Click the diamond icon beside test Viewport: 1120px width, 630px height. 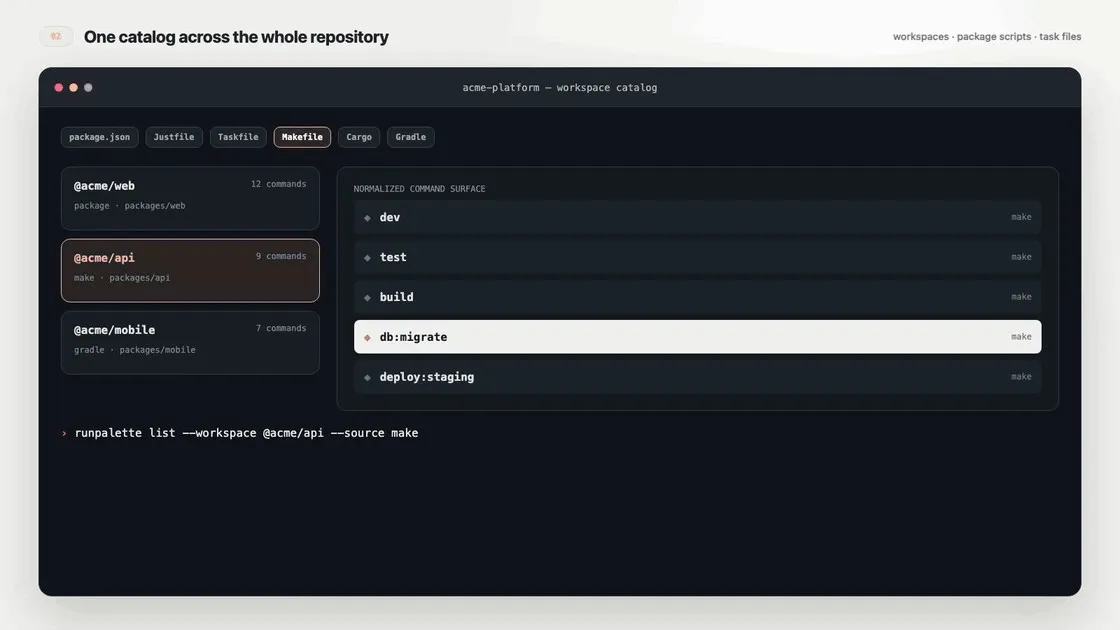tap(367, 258)
